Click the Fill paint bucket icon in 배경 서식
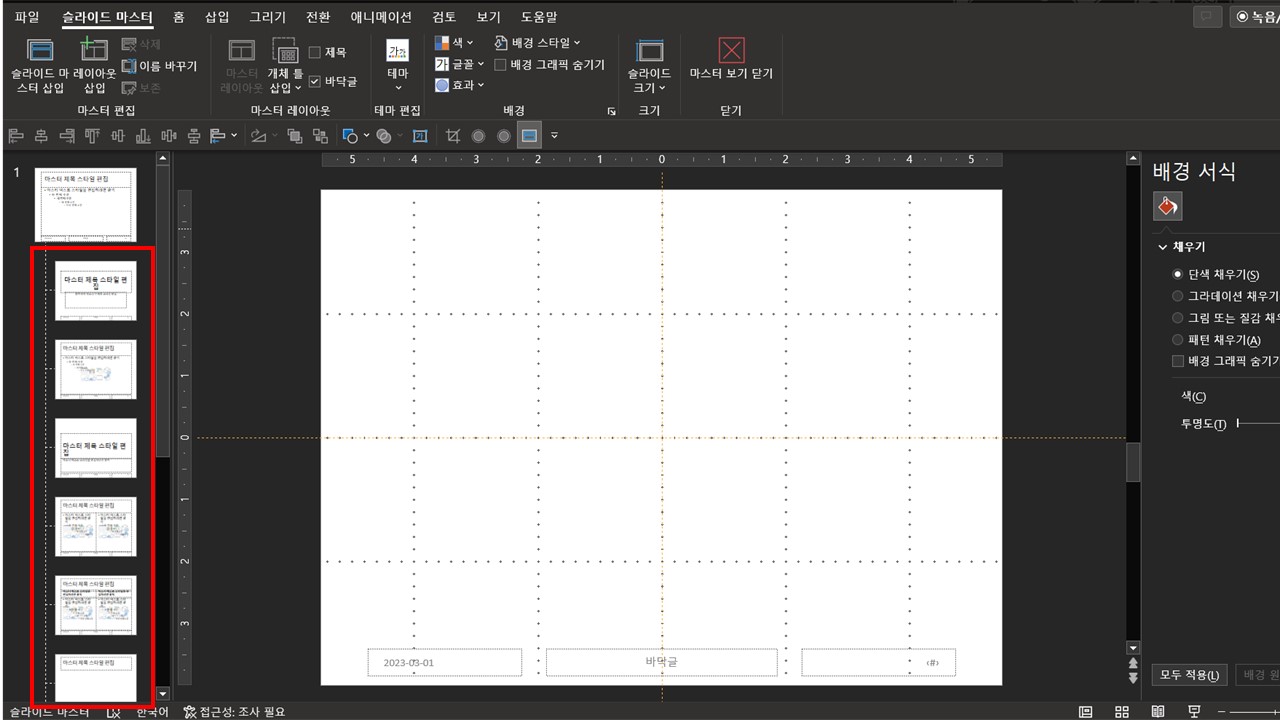 (1167, 206)
